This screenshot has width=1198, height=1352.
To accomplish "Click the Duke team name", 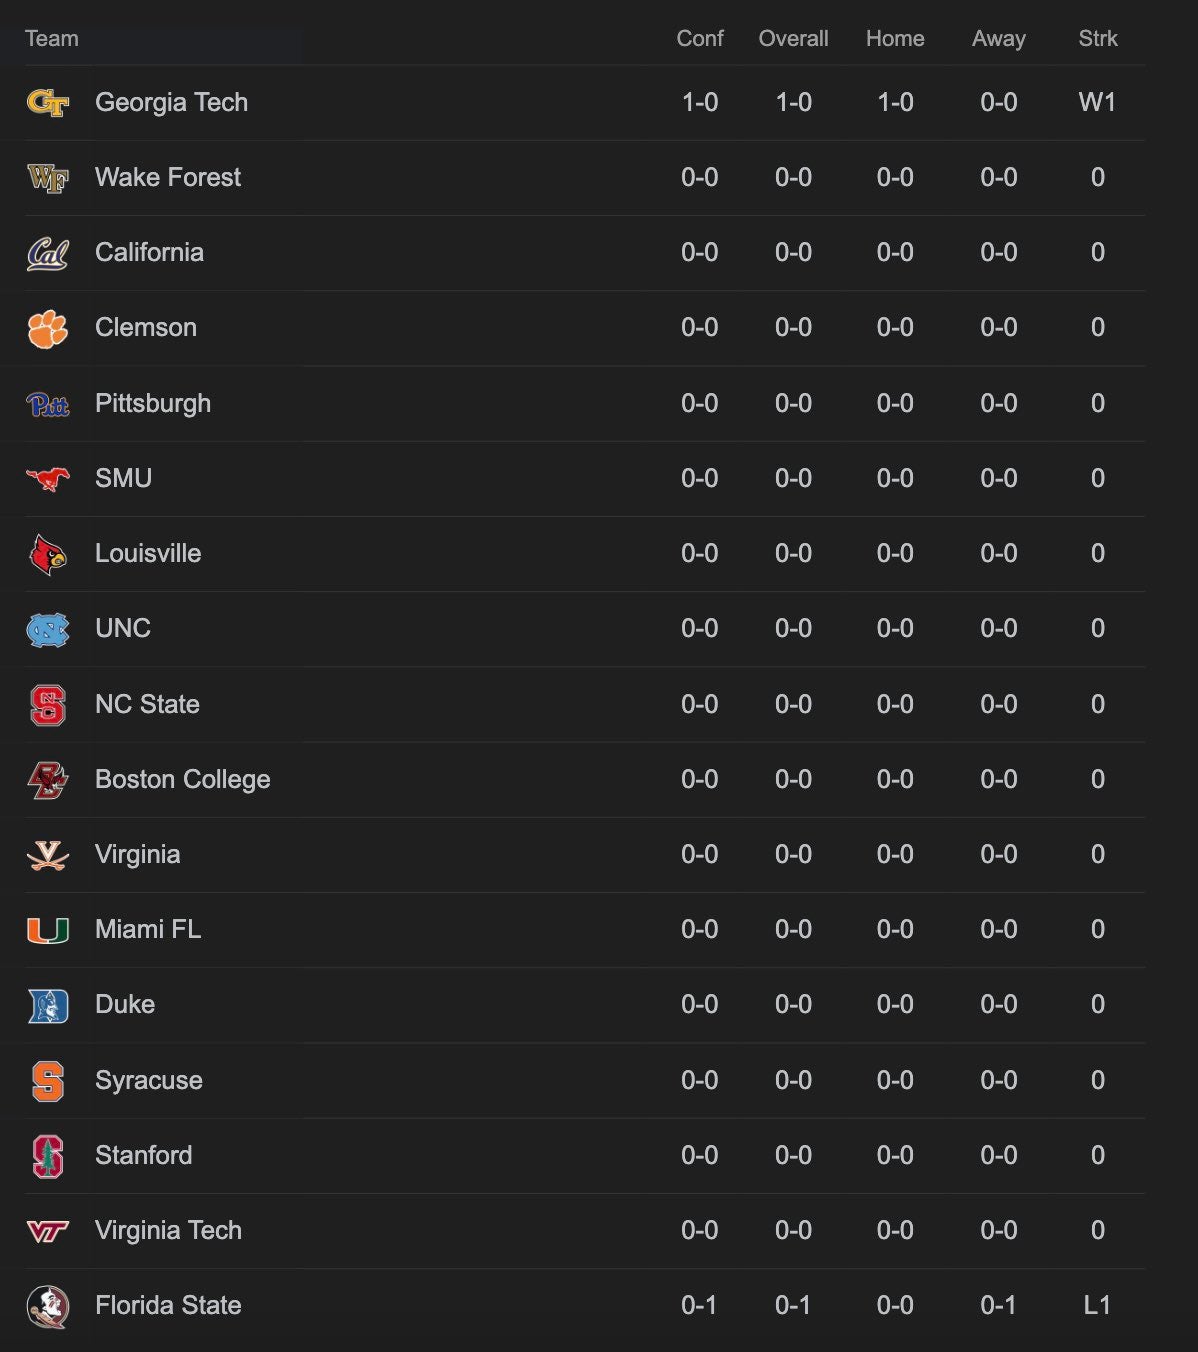I will click(x=125, y=1004).
